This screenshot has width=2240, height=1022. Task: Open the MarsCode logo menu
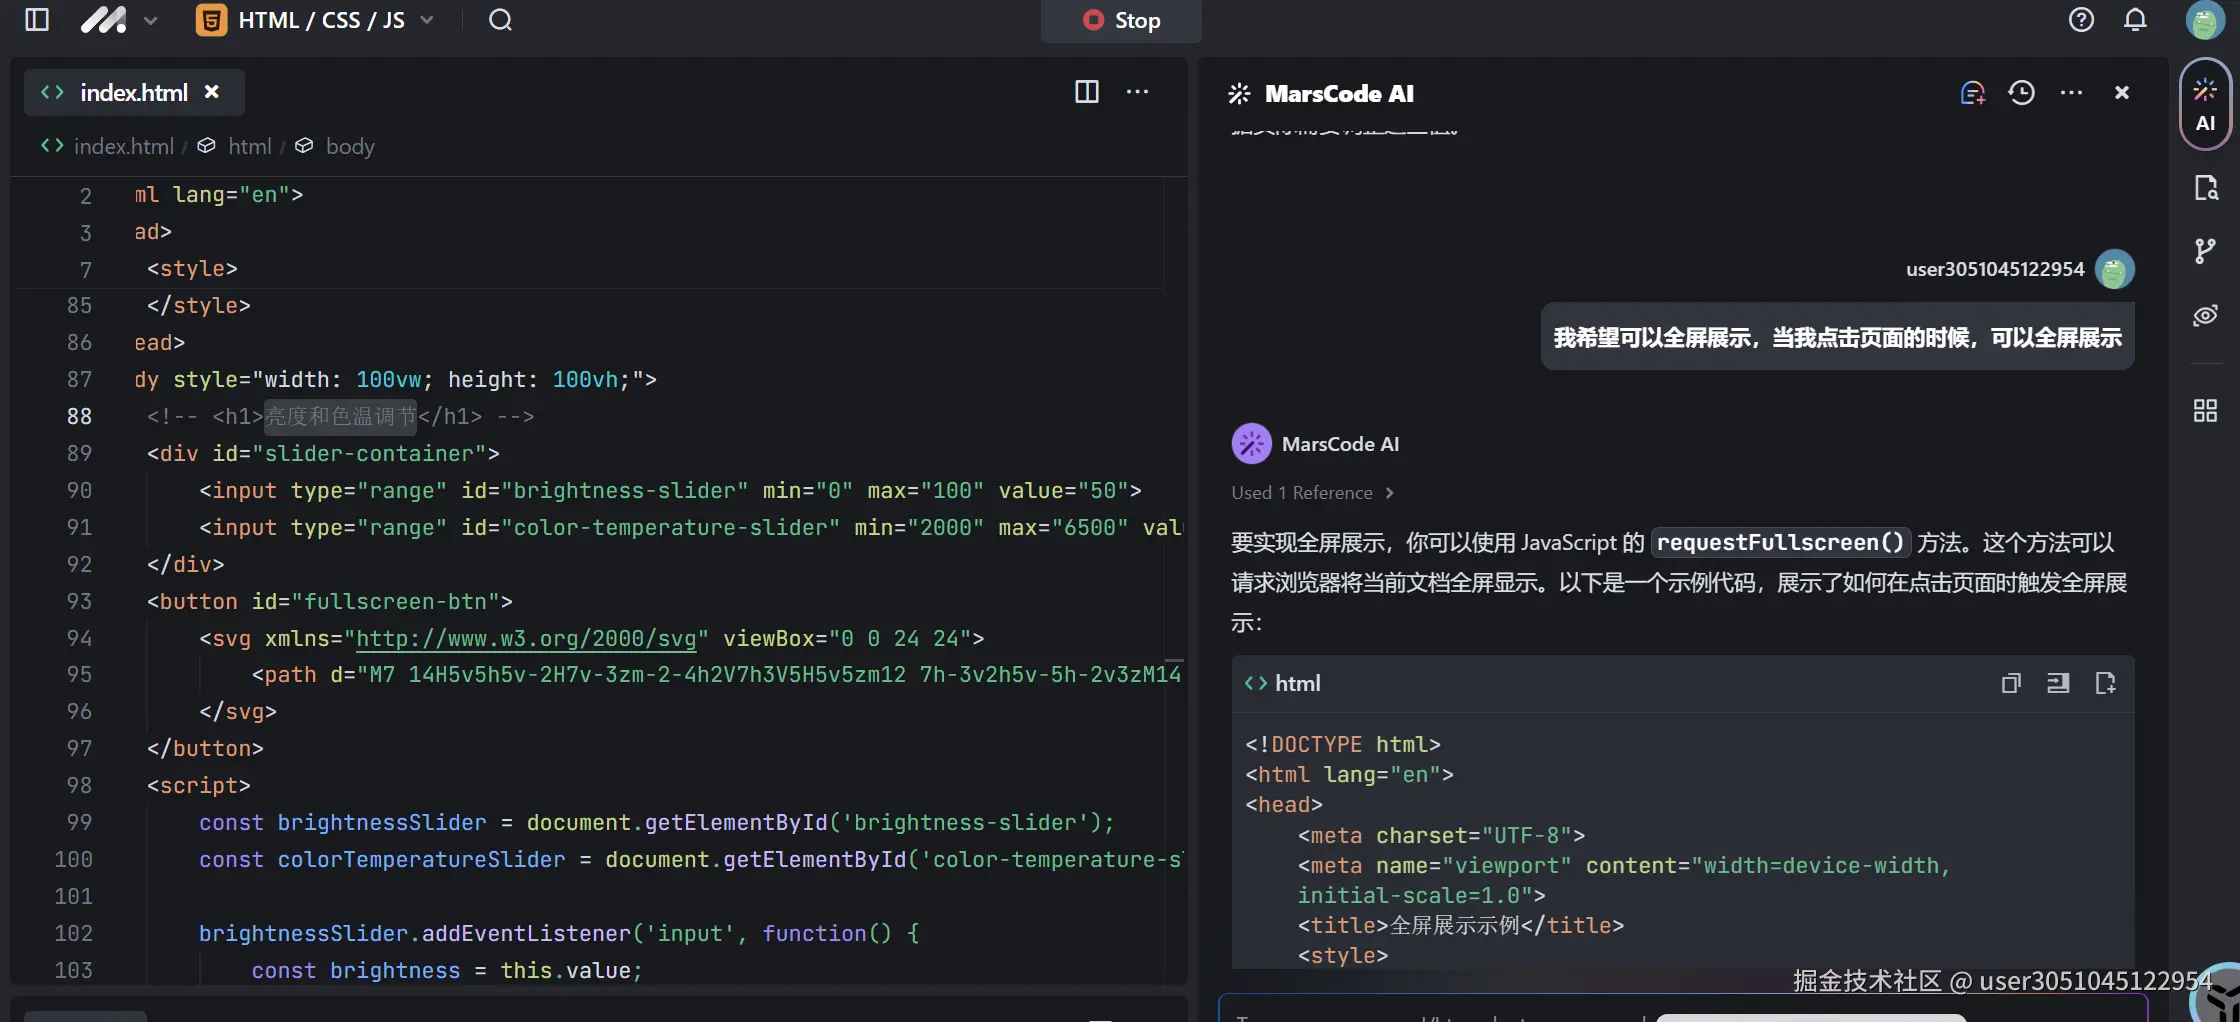coord(103,20)
